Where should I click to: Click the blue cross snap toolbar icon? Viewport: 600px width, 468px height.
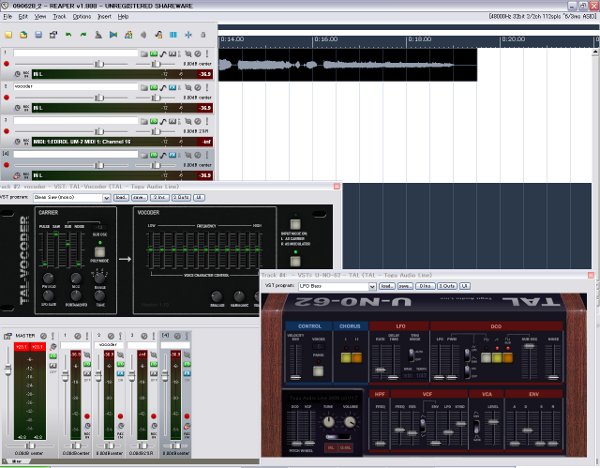click(x=188, y=35)
